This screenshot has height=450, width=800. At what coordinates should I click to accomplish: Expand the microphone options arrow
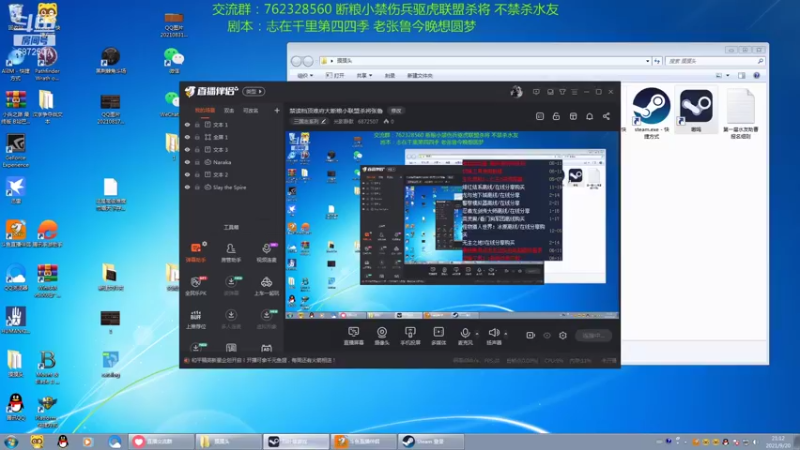(x=477, y=334)
